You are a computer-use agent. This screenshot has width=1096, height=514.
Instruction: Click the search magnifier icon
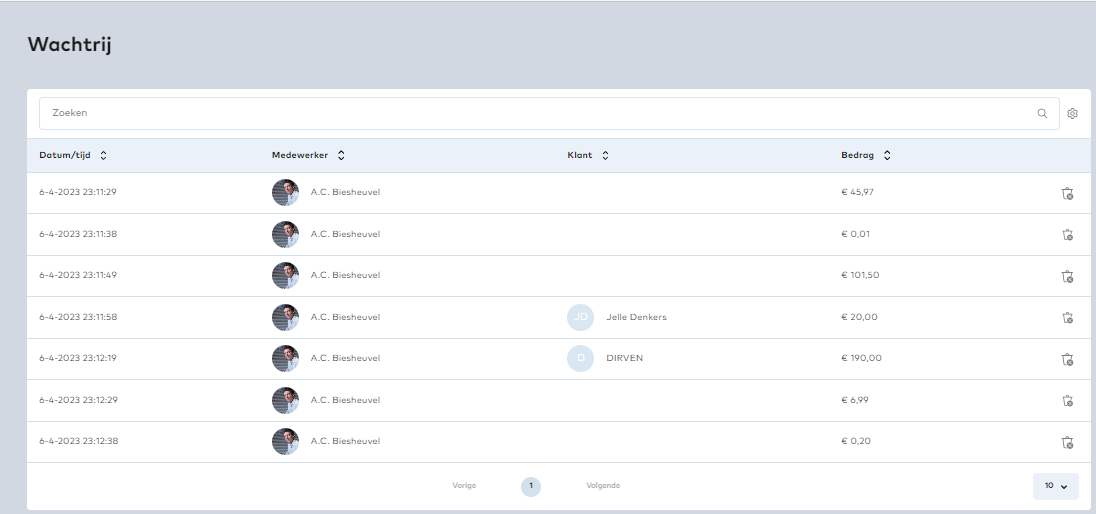click(1042, 114)
